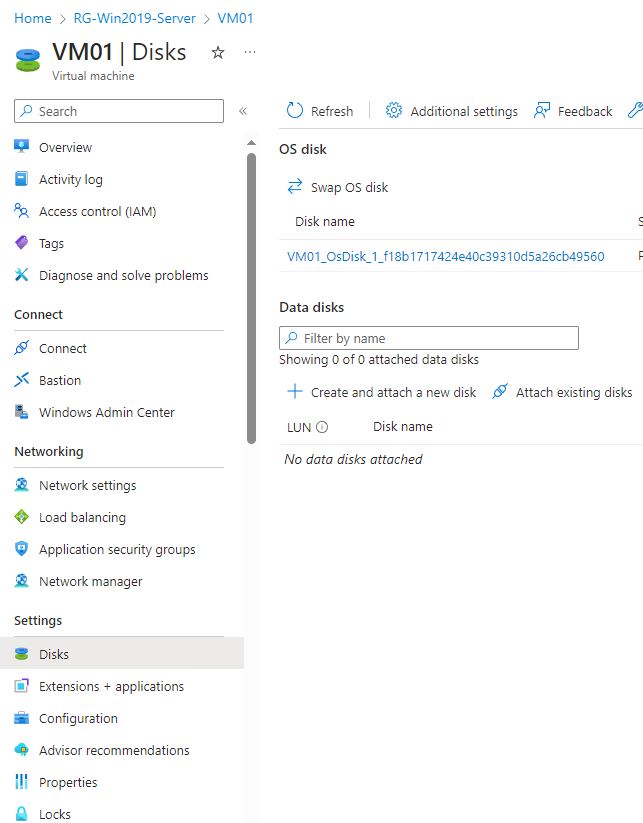This screenshot has width=643, height=823.
Task: Favorite VM01 with the star icon
Action: [218, 53]
